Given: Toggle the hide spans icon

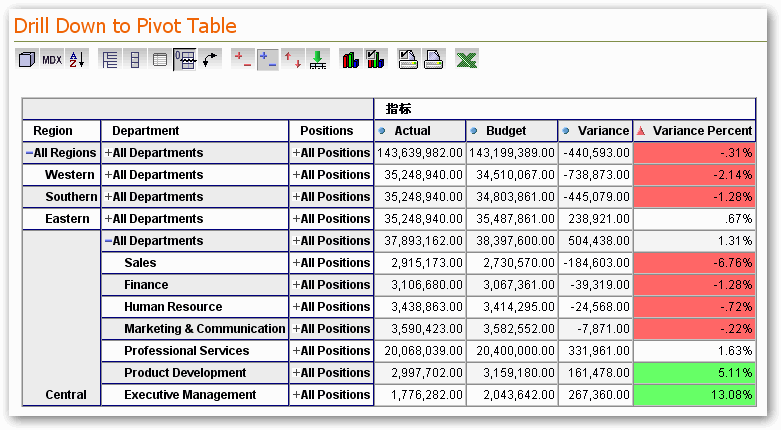Looking at the screenshot, I should click(134, 60).
